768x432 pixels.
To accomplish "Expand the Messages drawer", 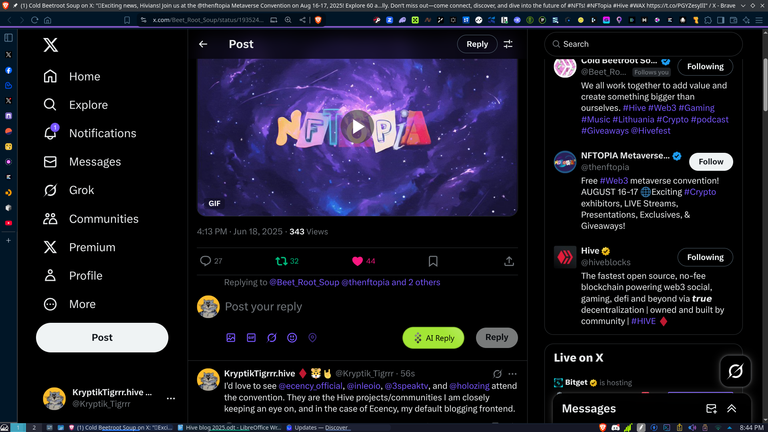I will pos(732,408).
